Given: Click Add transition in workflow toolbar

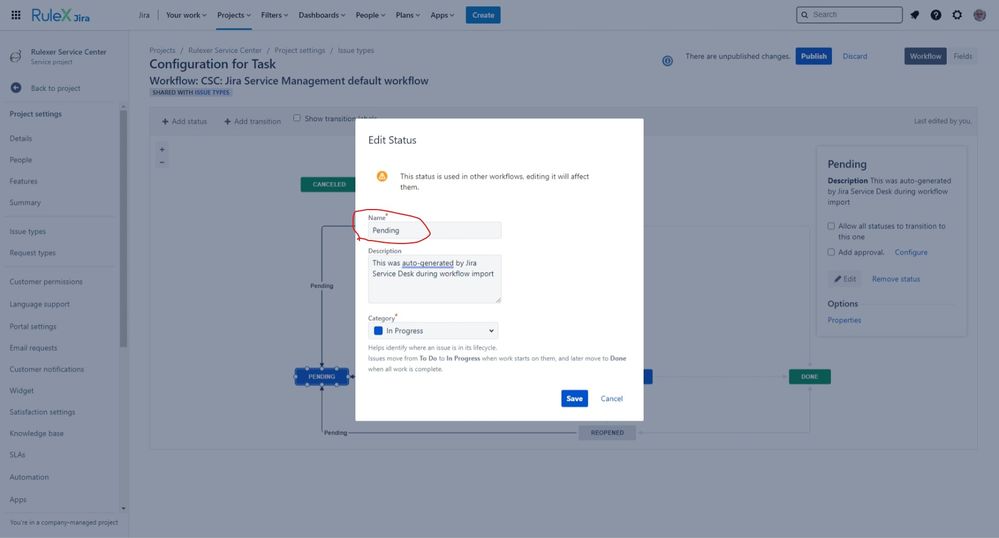Looking at the screenshot, I should 252,121.
